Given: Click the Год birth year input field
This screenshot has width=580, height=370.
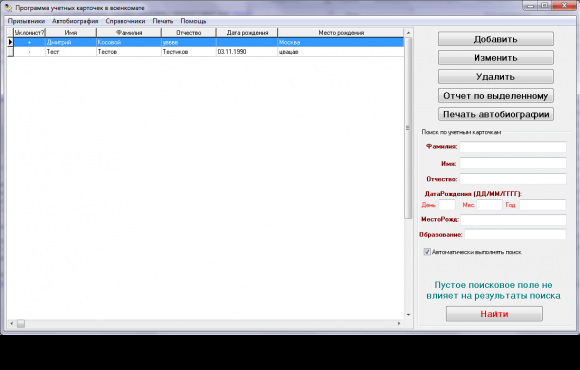Looking at the screenshot, I should pos(543,205).
